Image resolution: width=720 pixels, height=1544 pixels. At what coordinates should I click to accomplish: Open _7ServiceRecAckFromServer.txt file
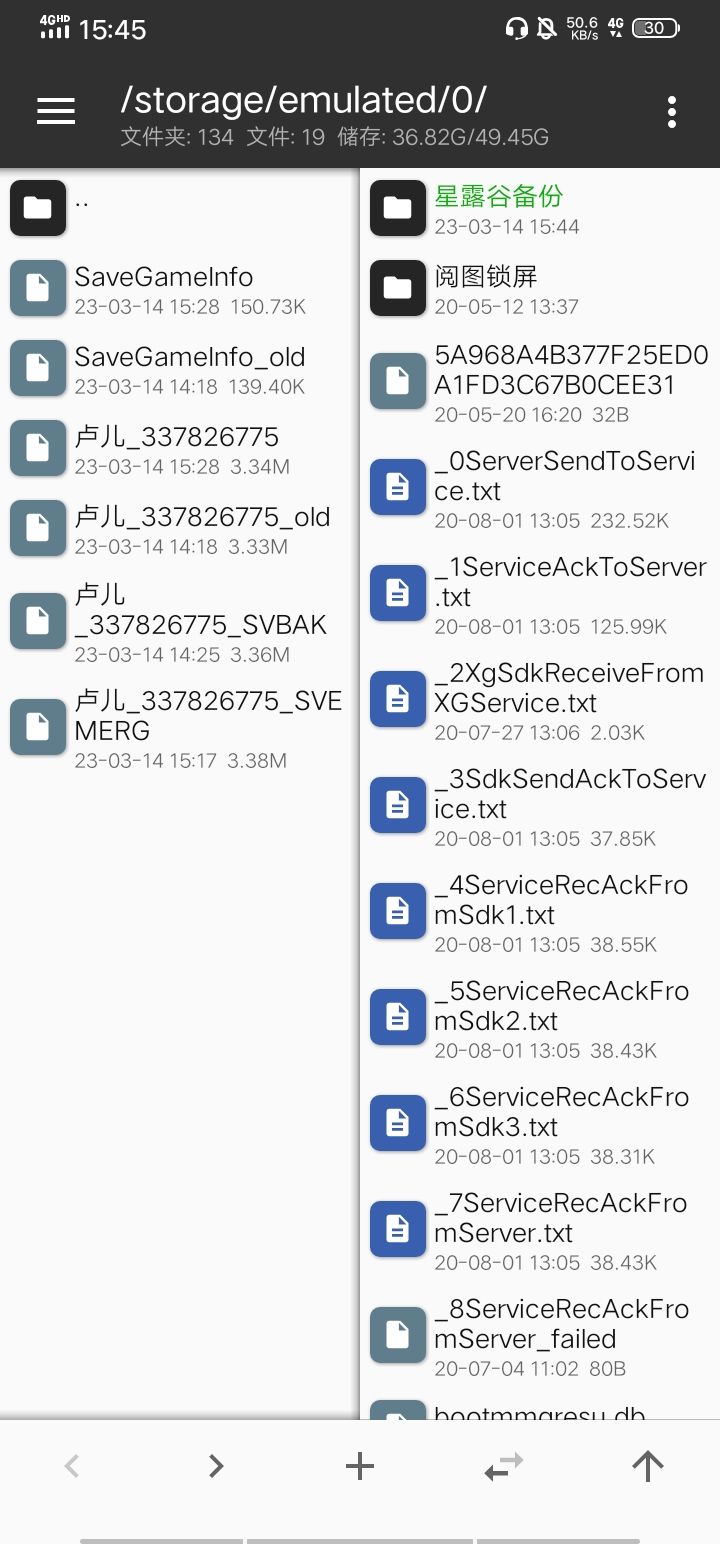pos(561,1219)
